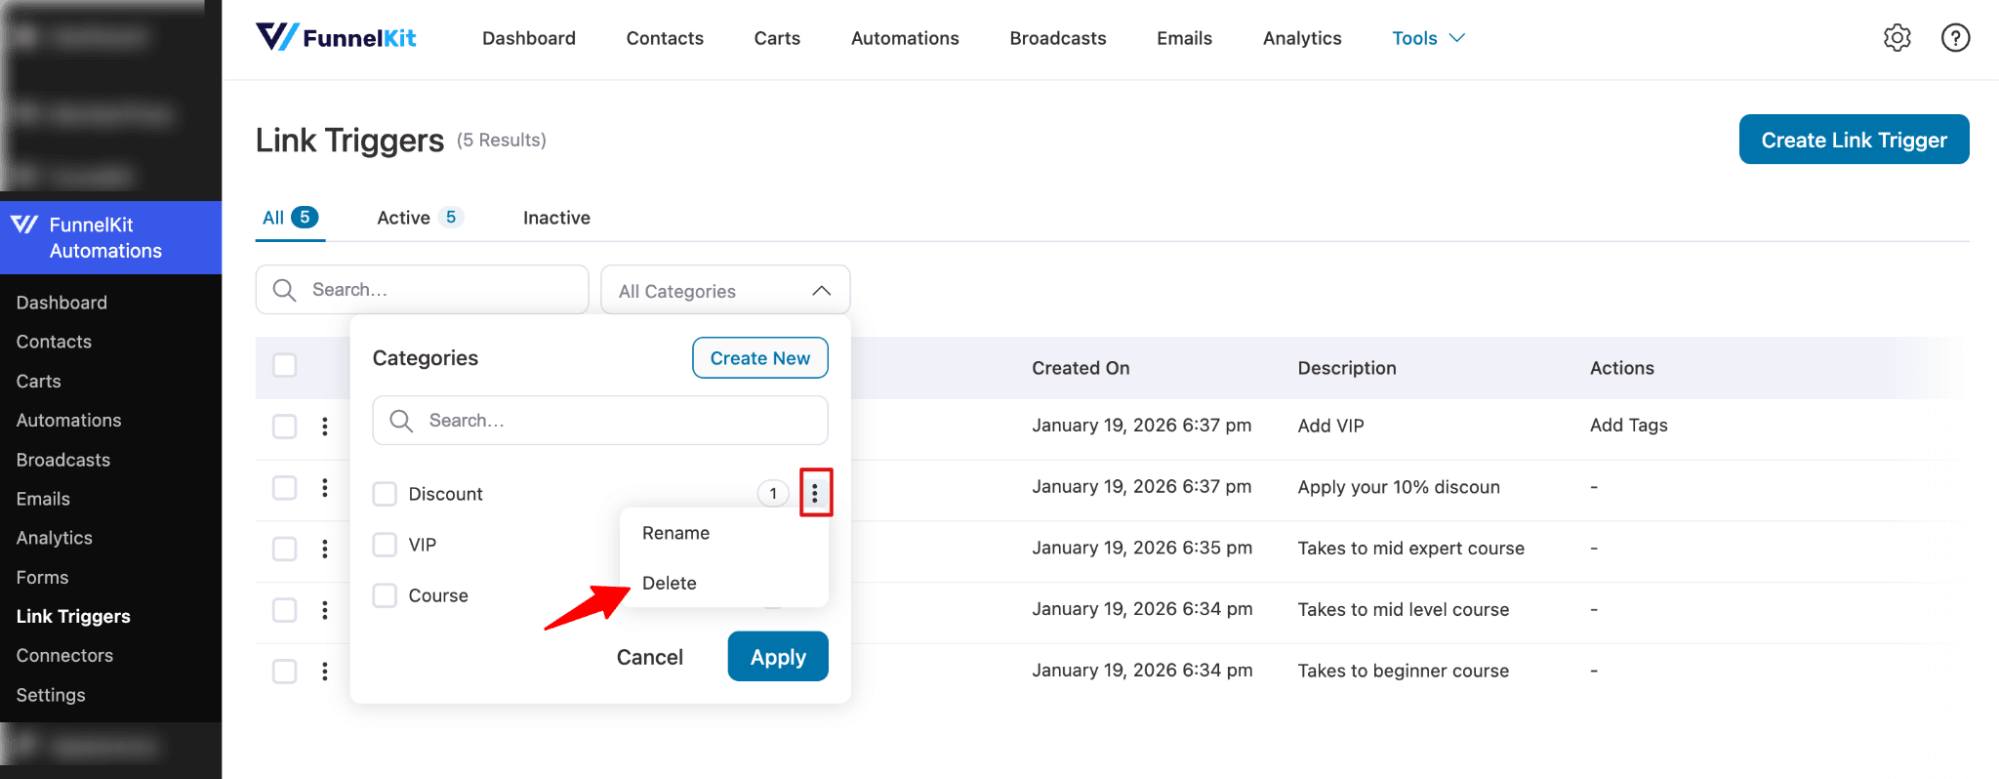Click the Create Link Trigger button

tap(1853, 140)
